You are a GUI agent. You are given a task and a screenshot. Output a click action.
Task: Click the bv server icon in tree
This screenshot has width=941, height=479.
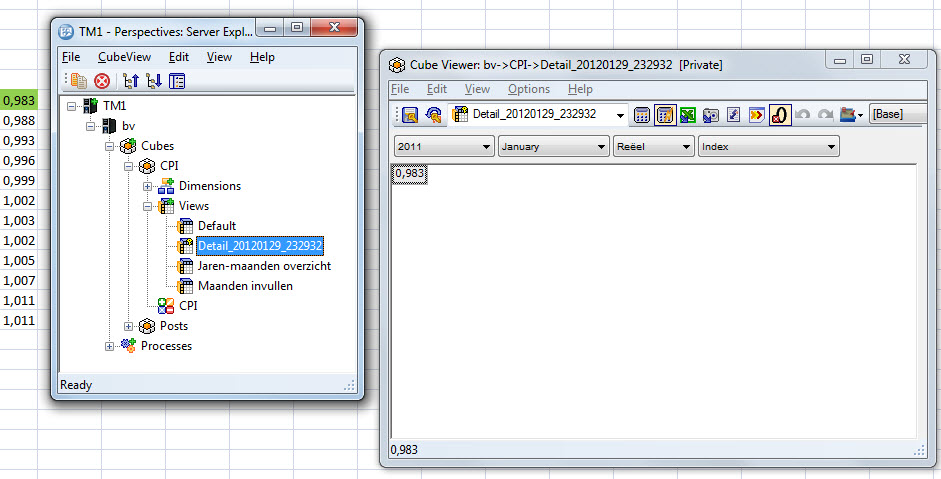109,126
